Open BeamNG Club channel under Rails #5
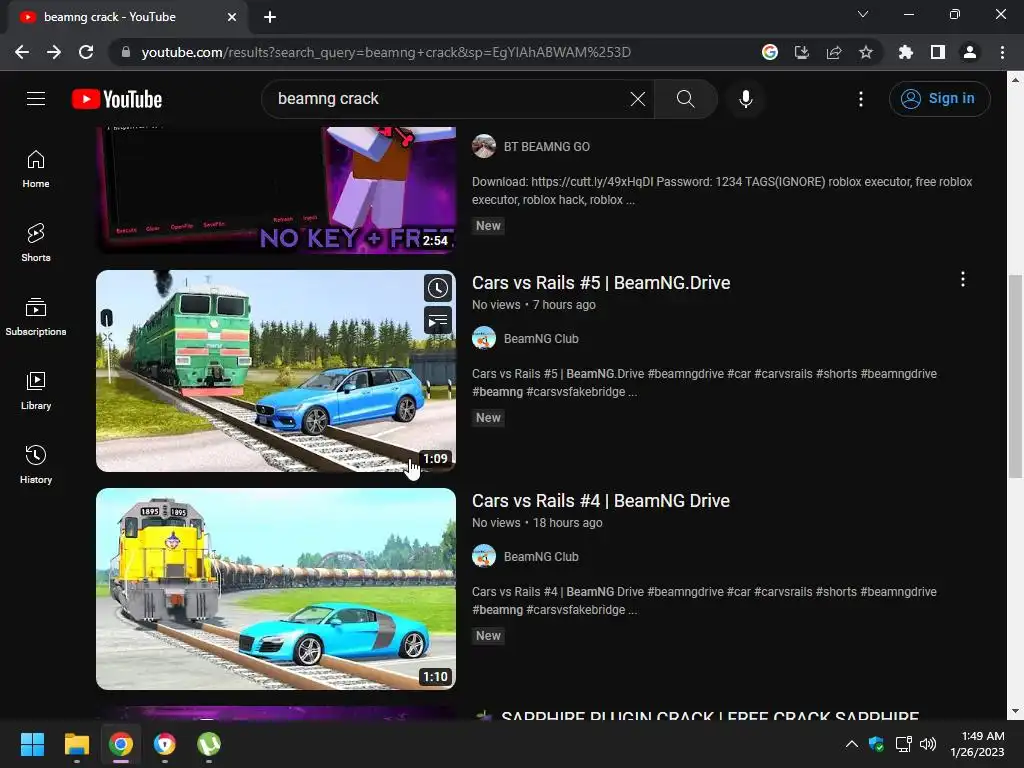This screenshot has height=768, width=1024. point(541,339)
